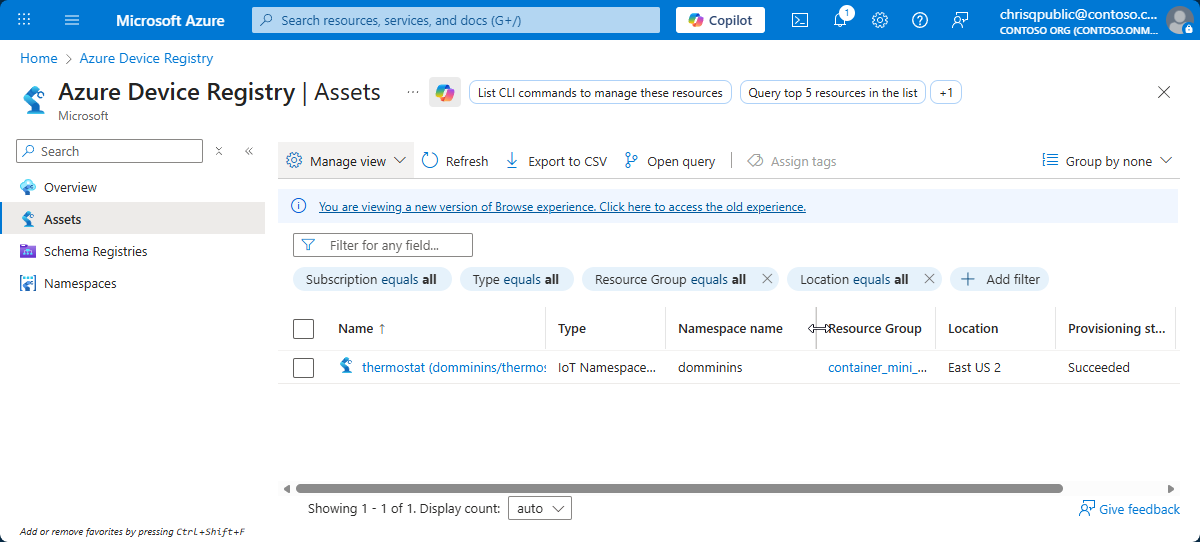Open the thermostat asset link

click(453, 367)
